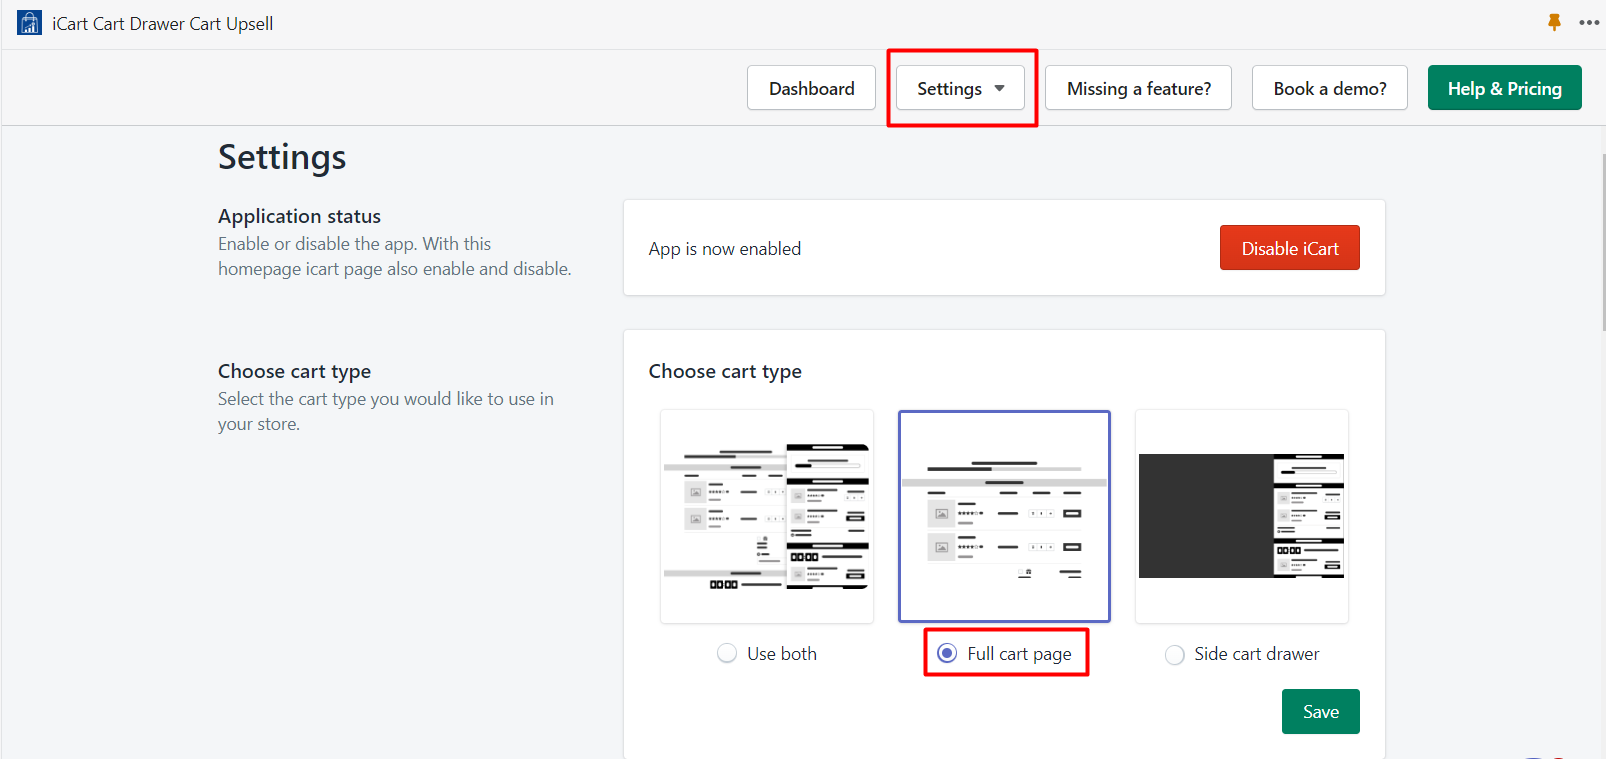Click the orange pin icon

point(1554,22)
